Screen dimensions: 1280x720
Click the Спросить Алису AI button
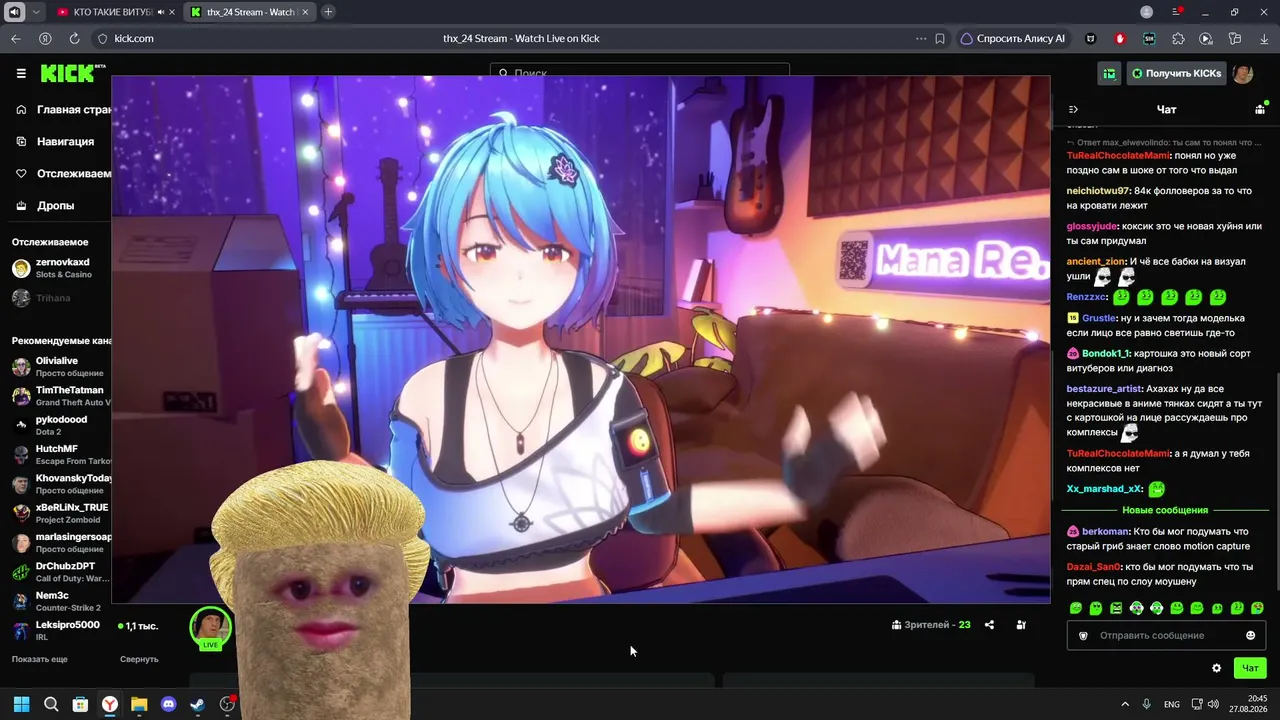pyautogui.click(x=1013, y=39)
